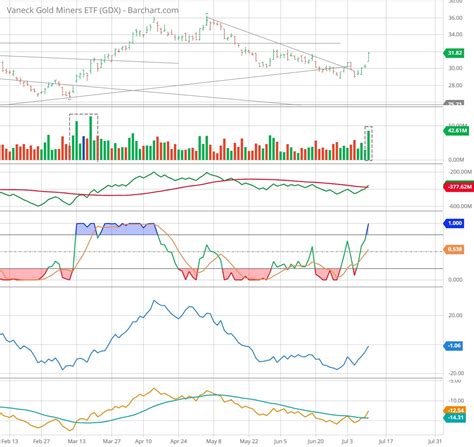Click the 30.00 price axis label
Viewport: 474px width, 447px height.
(x=455, y=68)
